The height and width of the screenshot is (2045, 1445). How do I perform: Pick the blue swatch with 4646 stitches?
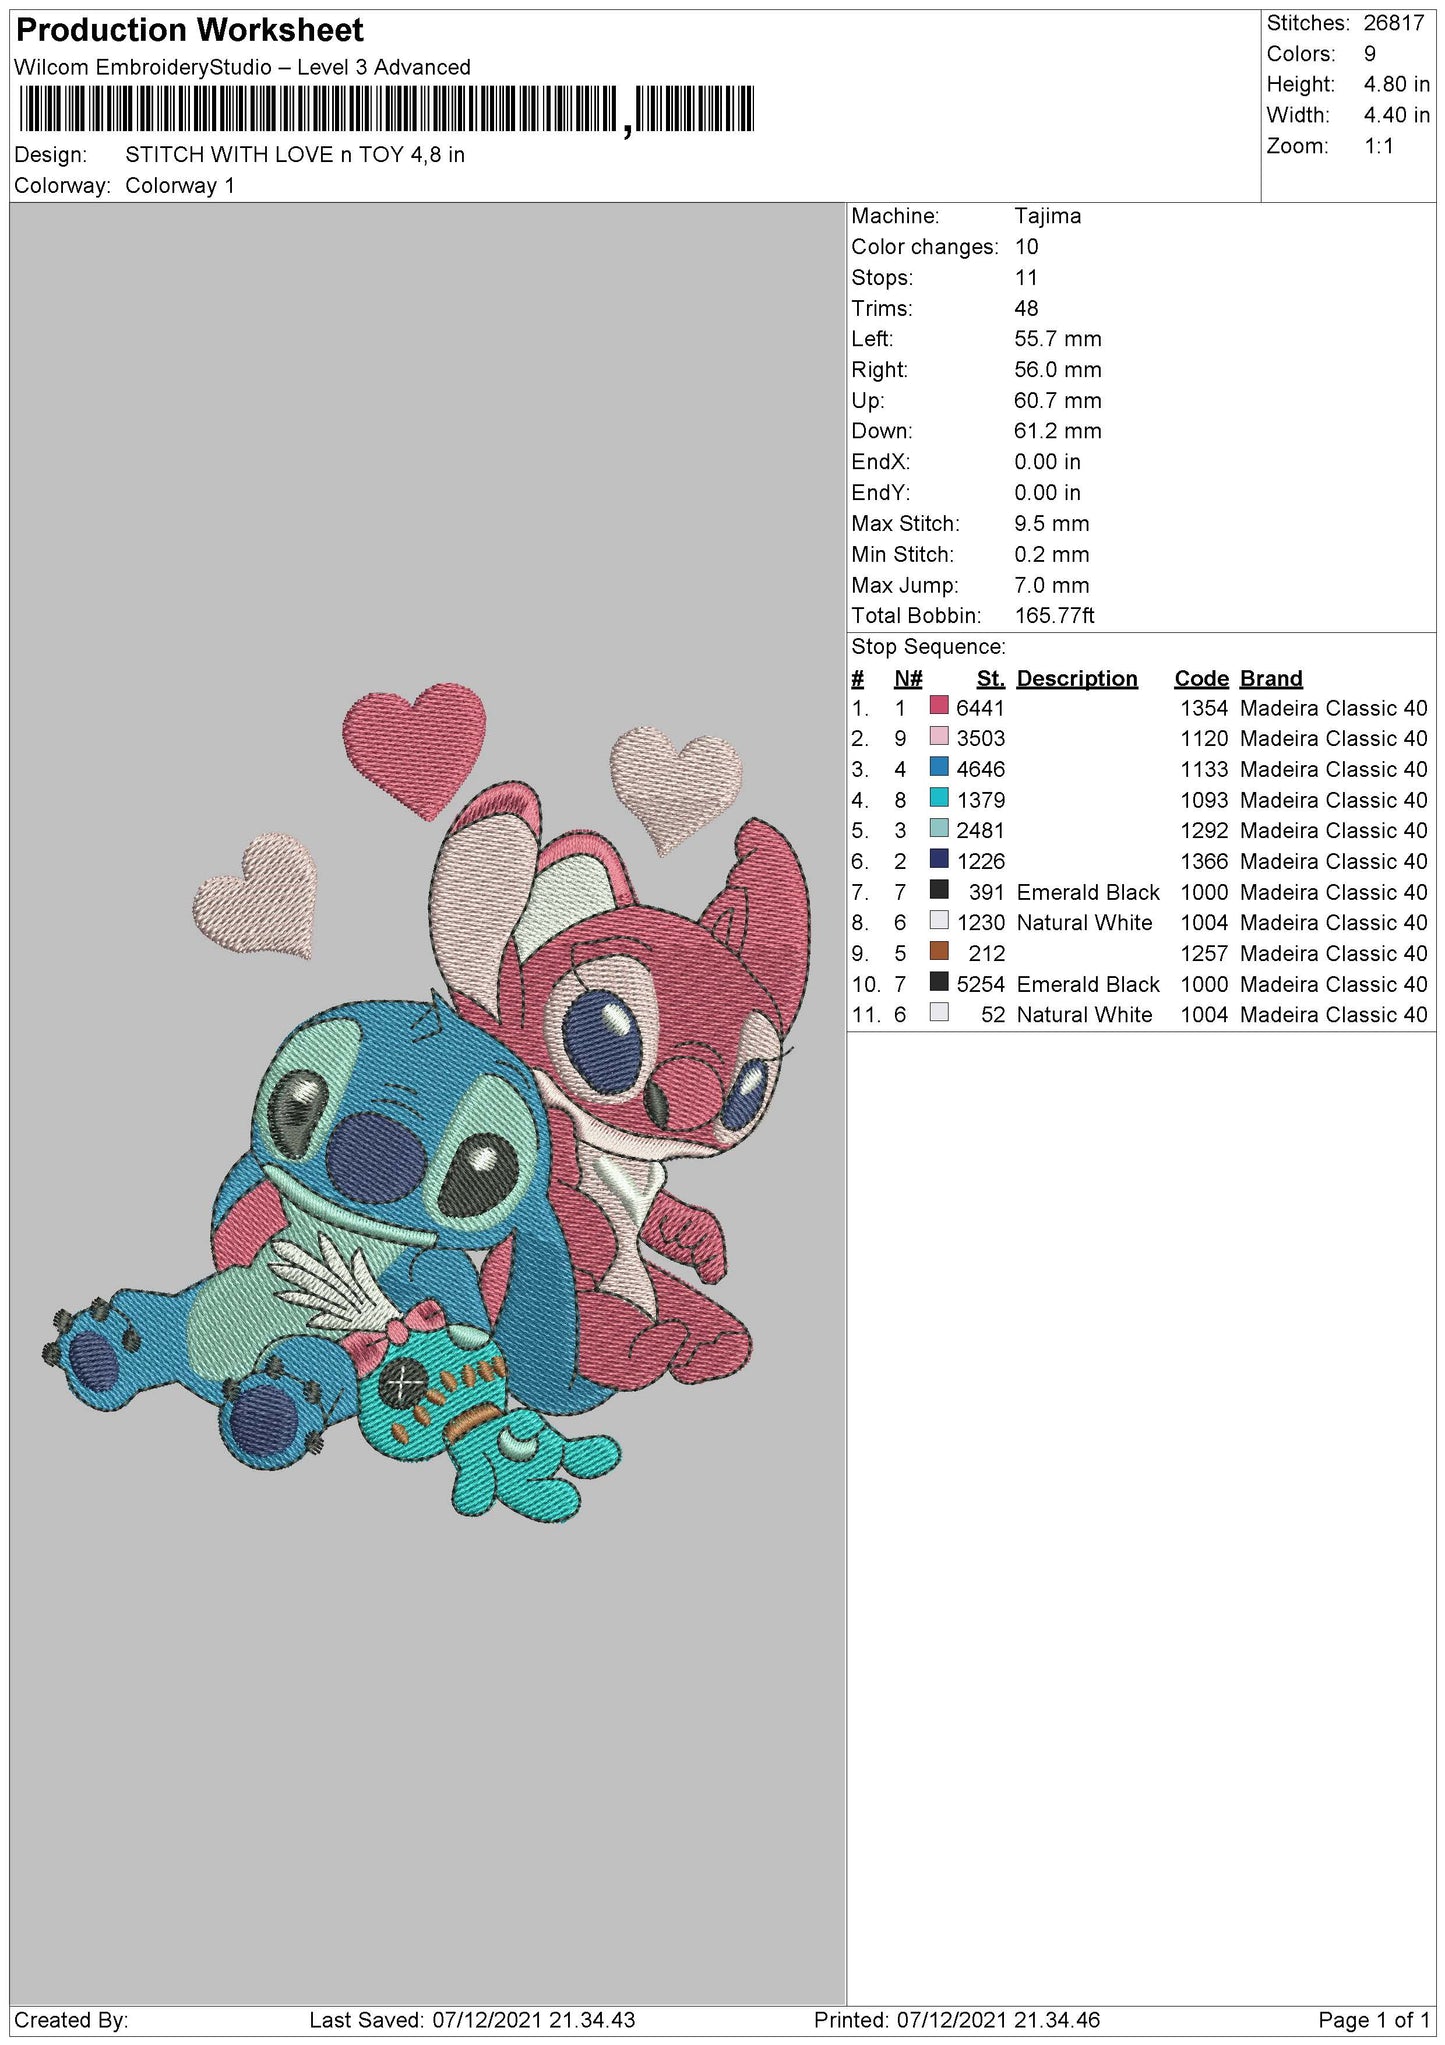click(x=938, y=768)
